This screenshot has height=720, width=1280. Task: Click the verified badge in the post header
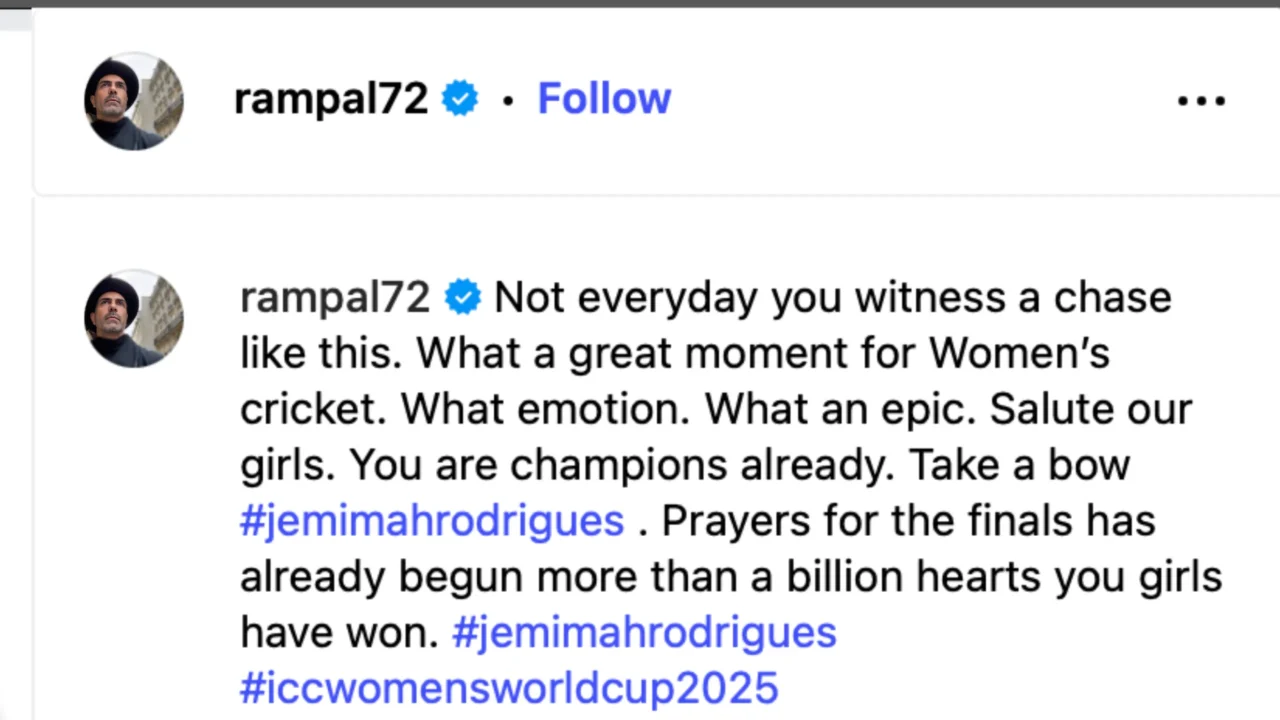460,99
